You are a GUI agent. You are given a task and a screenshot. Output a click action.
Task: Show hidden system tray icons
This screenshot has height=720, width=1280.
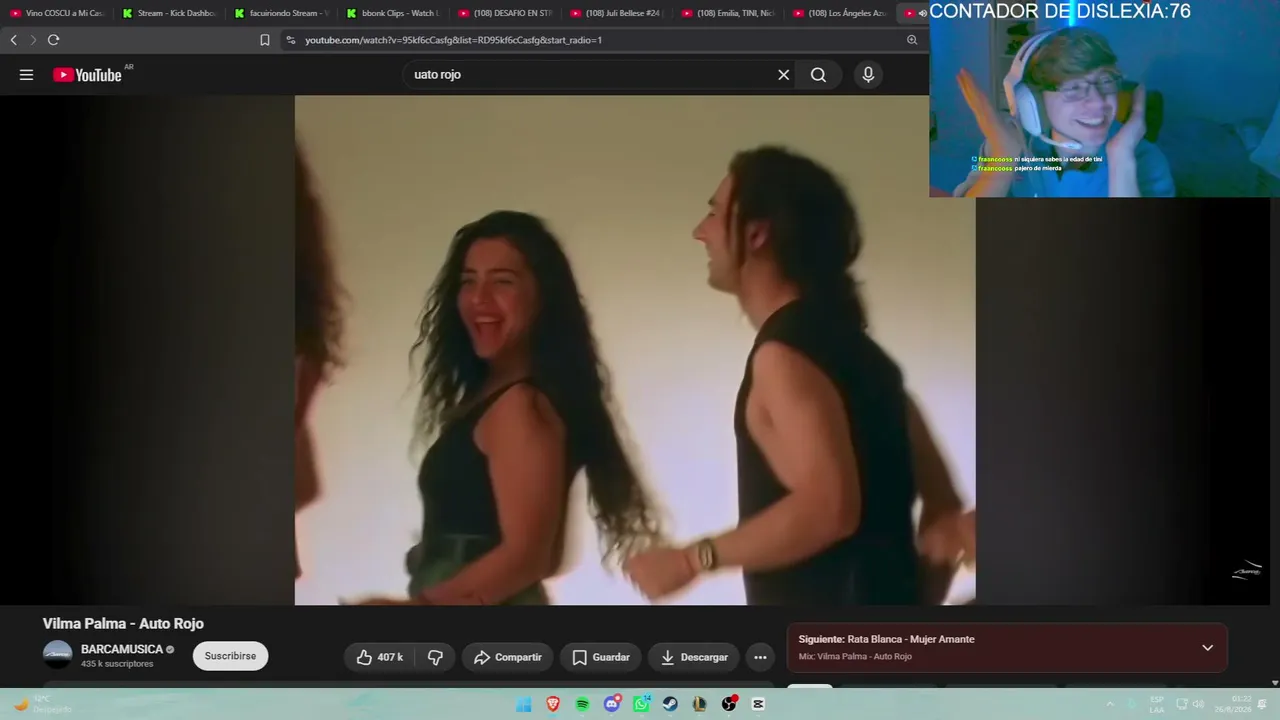[x=1110, y=704]
